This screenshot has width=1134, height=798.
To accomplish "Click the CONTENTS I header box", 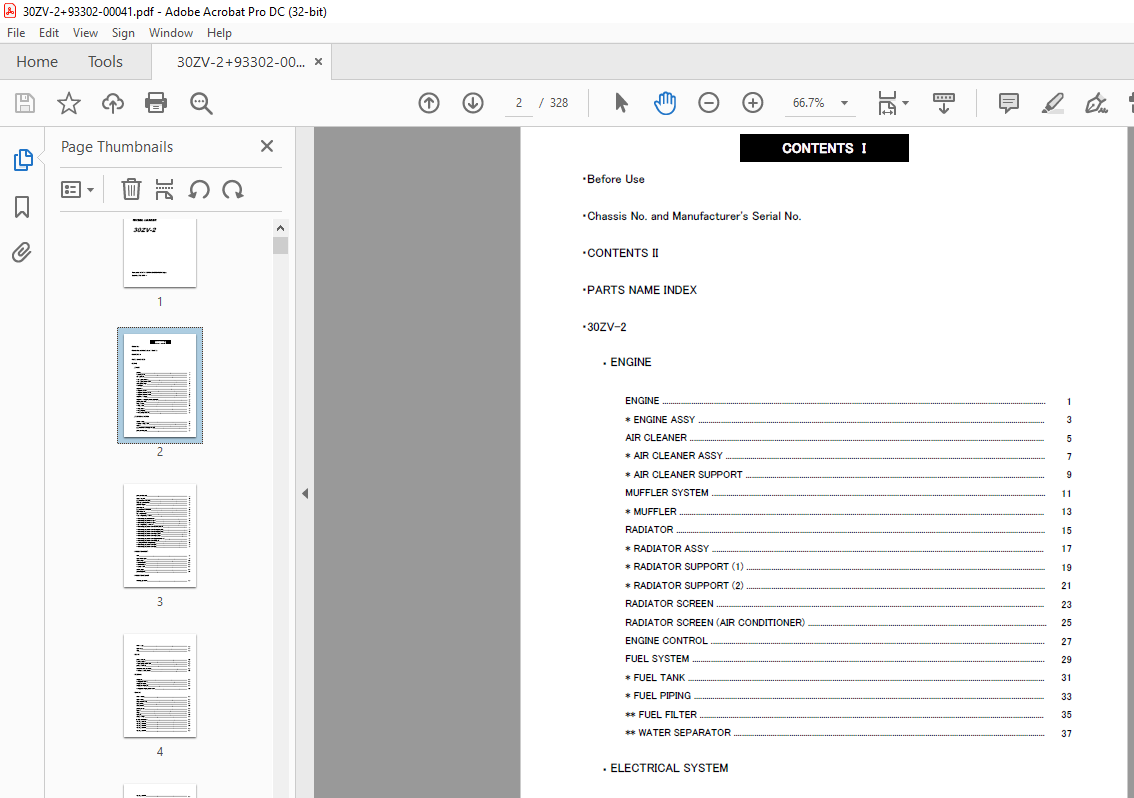I will coord(824,148).
